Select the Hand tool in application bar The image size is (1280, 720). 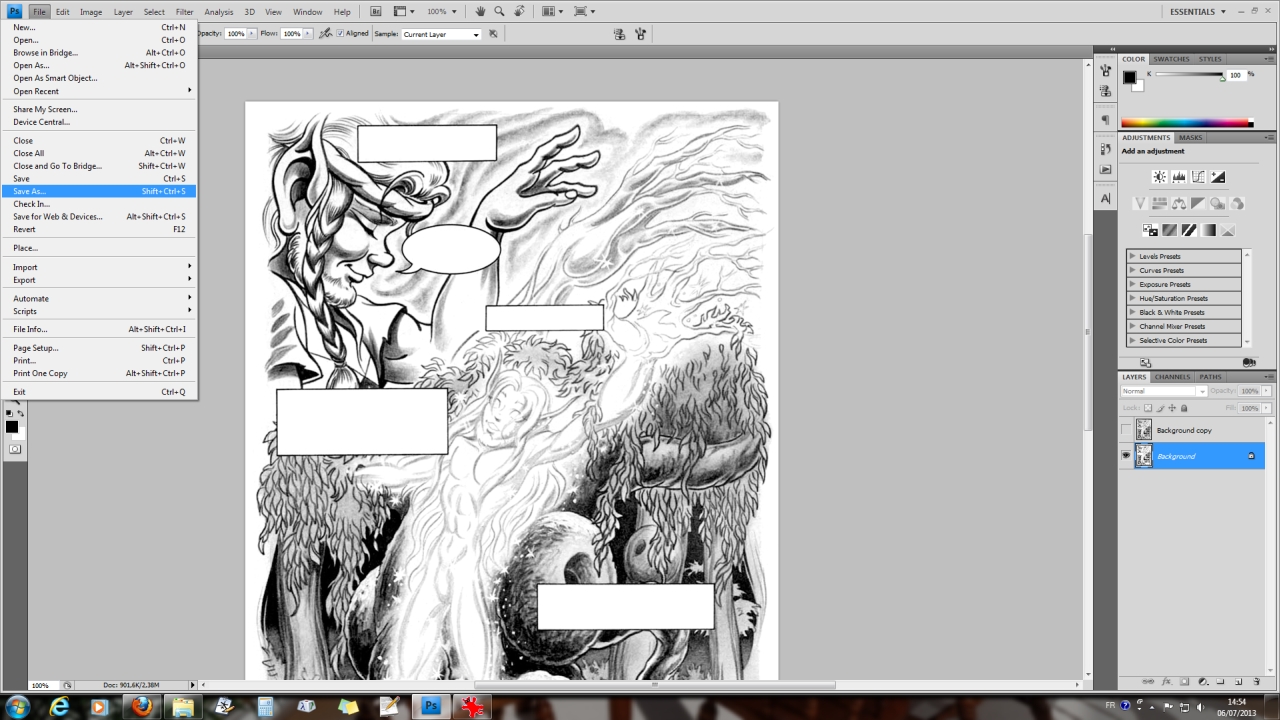coord(481,12)
